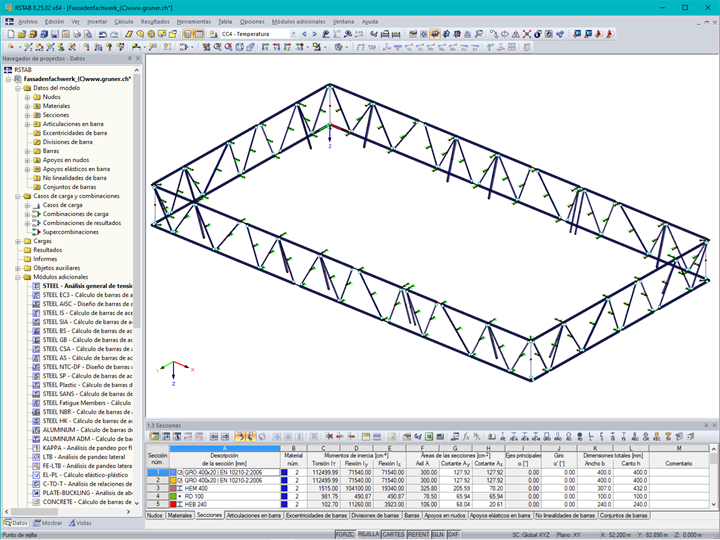Image resolution: width=720 pixels, height=540 pixels.
Task: Click the view in Y direction icon
Action: tap(276, 47)
